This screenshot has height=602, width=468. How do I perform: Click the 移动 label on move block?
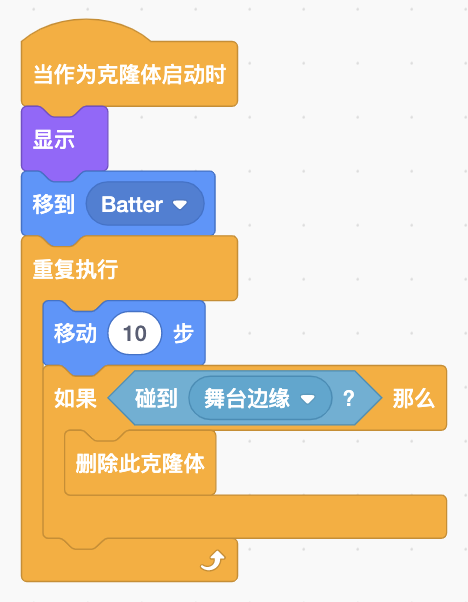75,333
